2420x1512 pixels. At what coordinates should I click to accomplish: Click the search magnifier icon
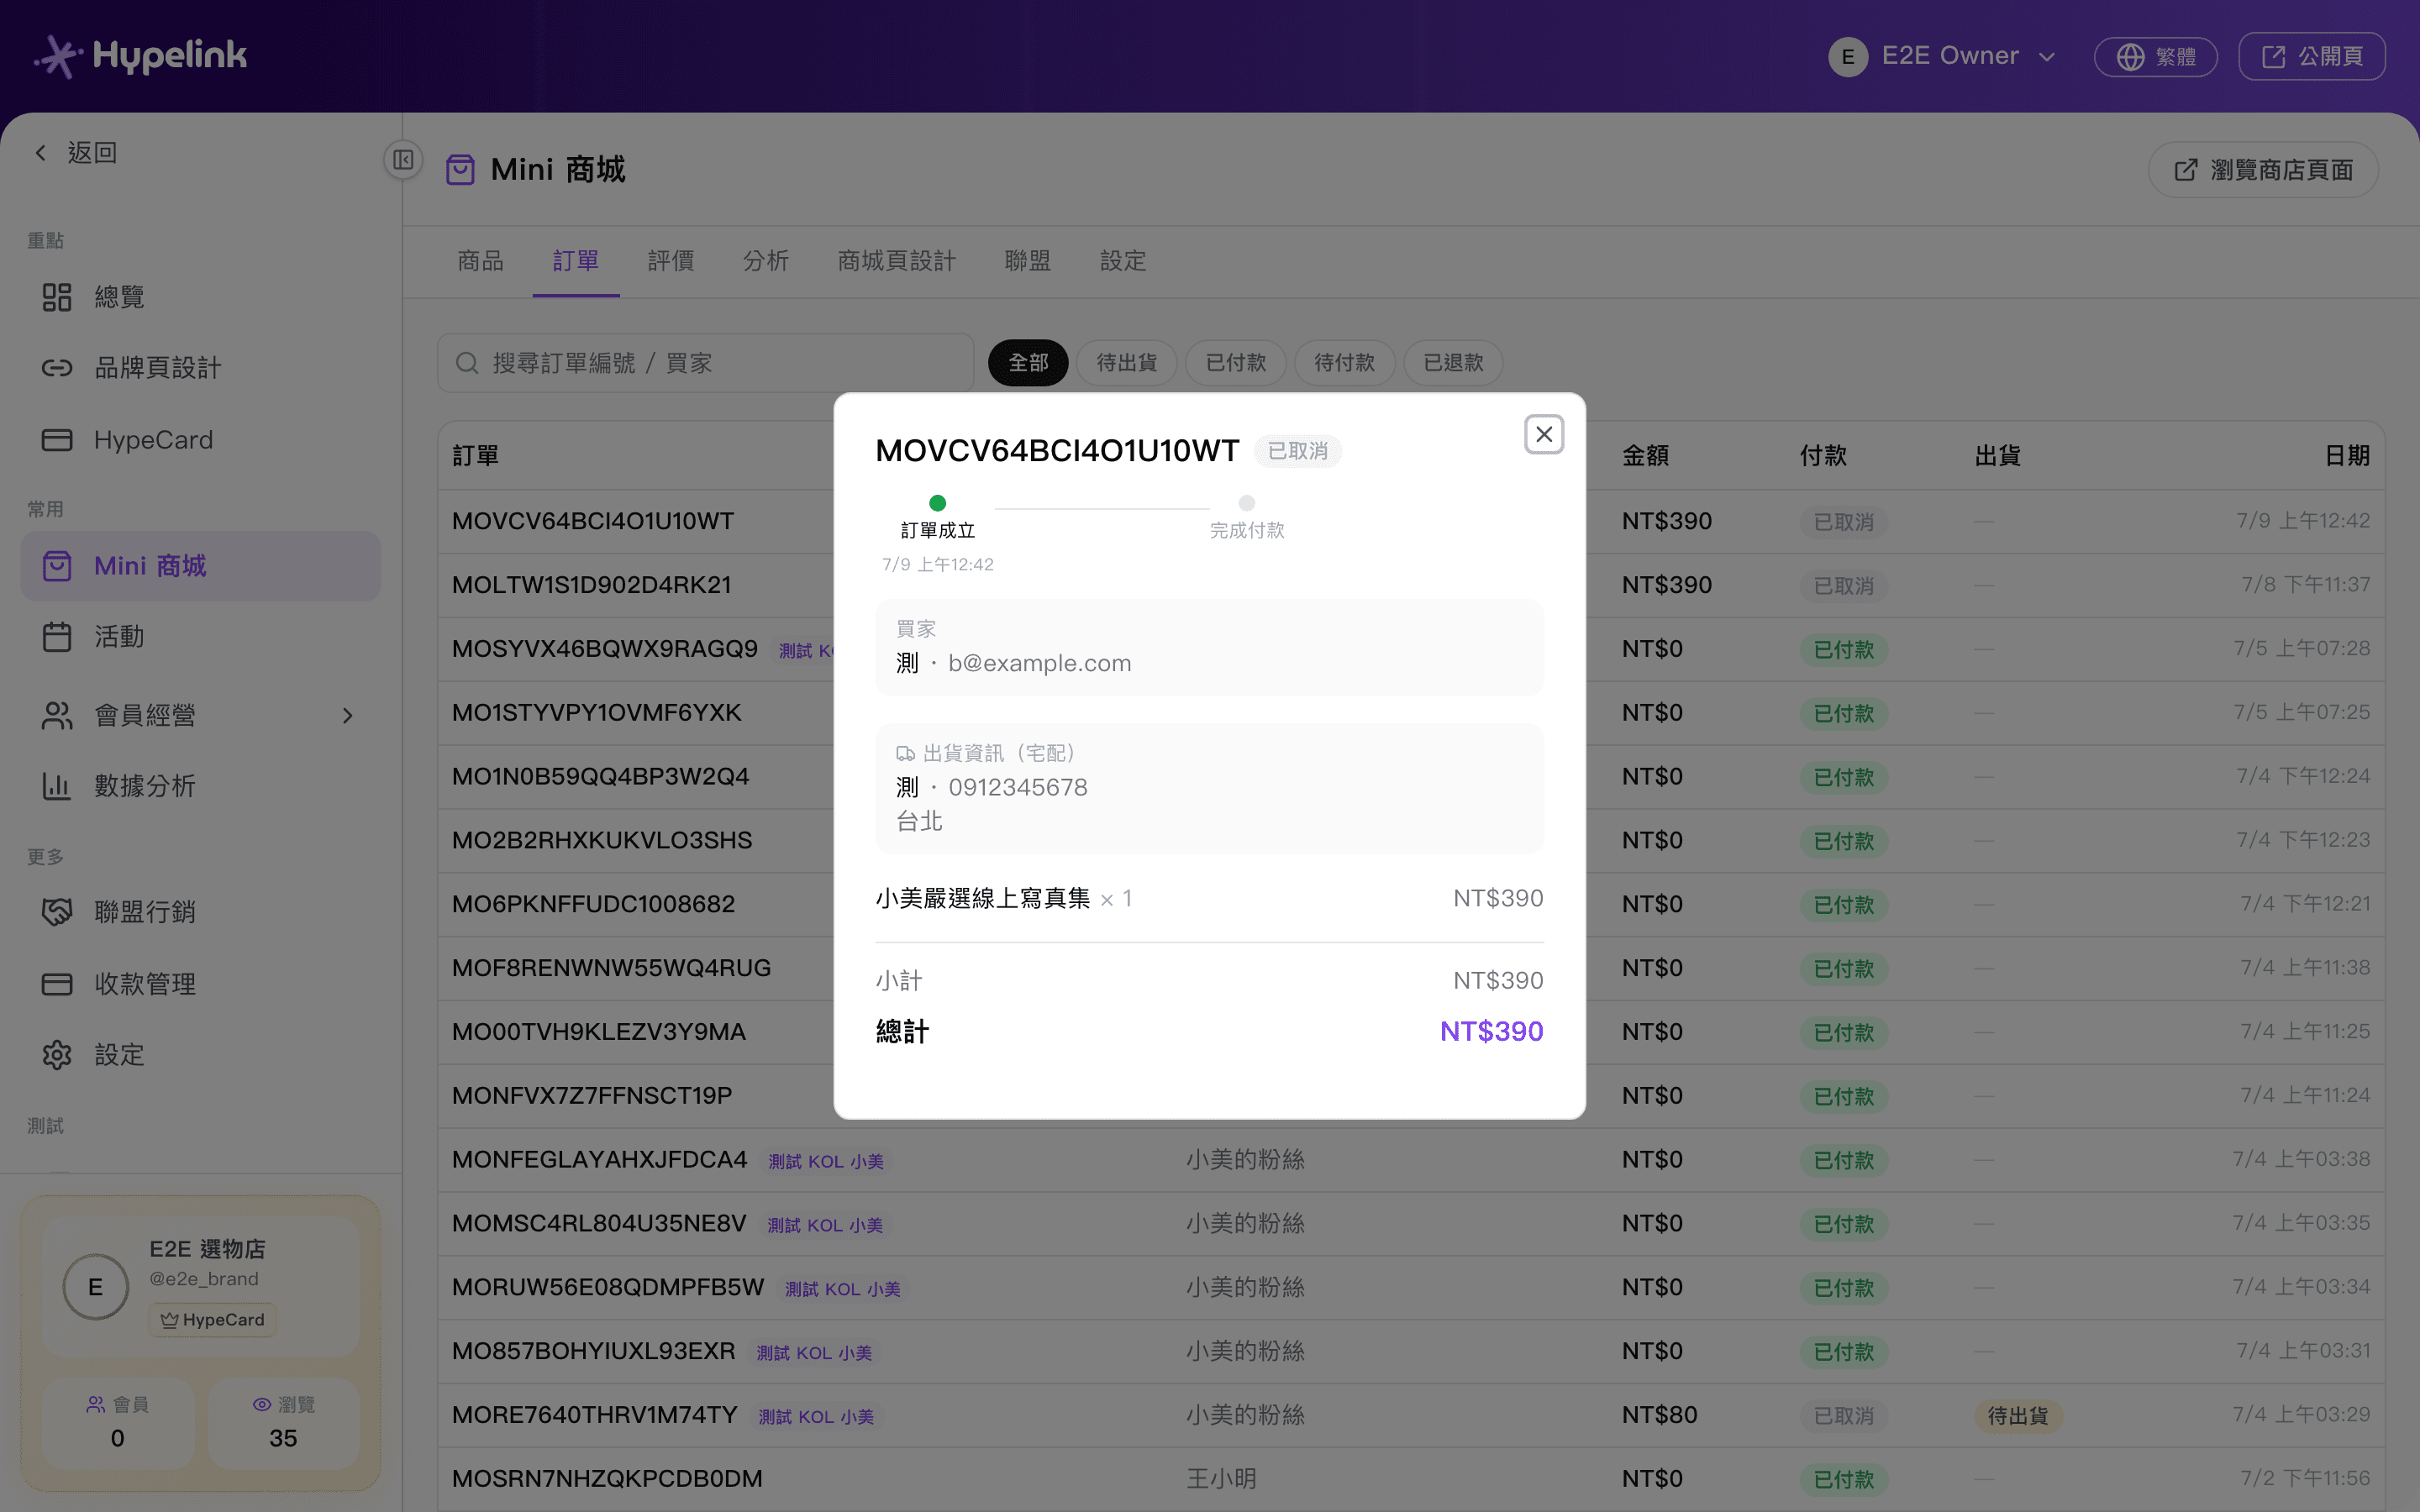click(x=467, y=363)
